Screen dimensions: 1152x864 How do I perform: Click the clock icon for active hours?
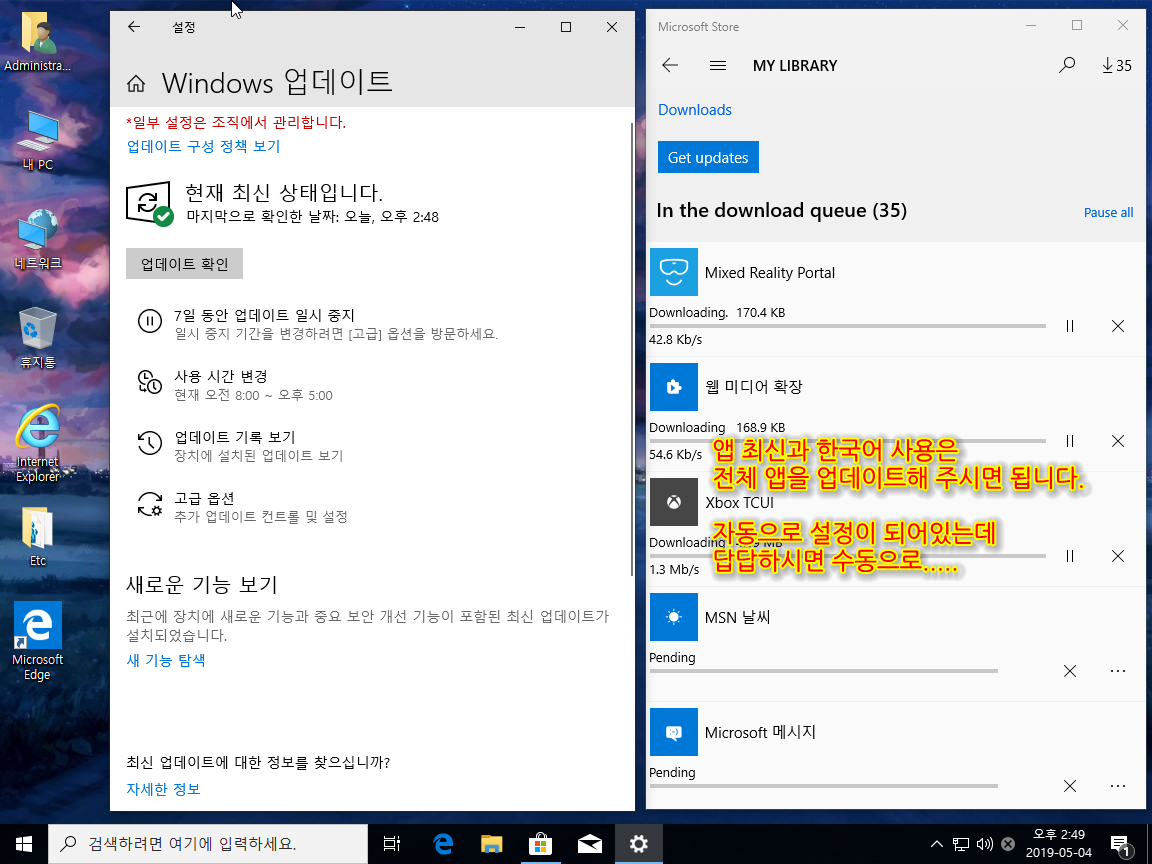[150, 382]
